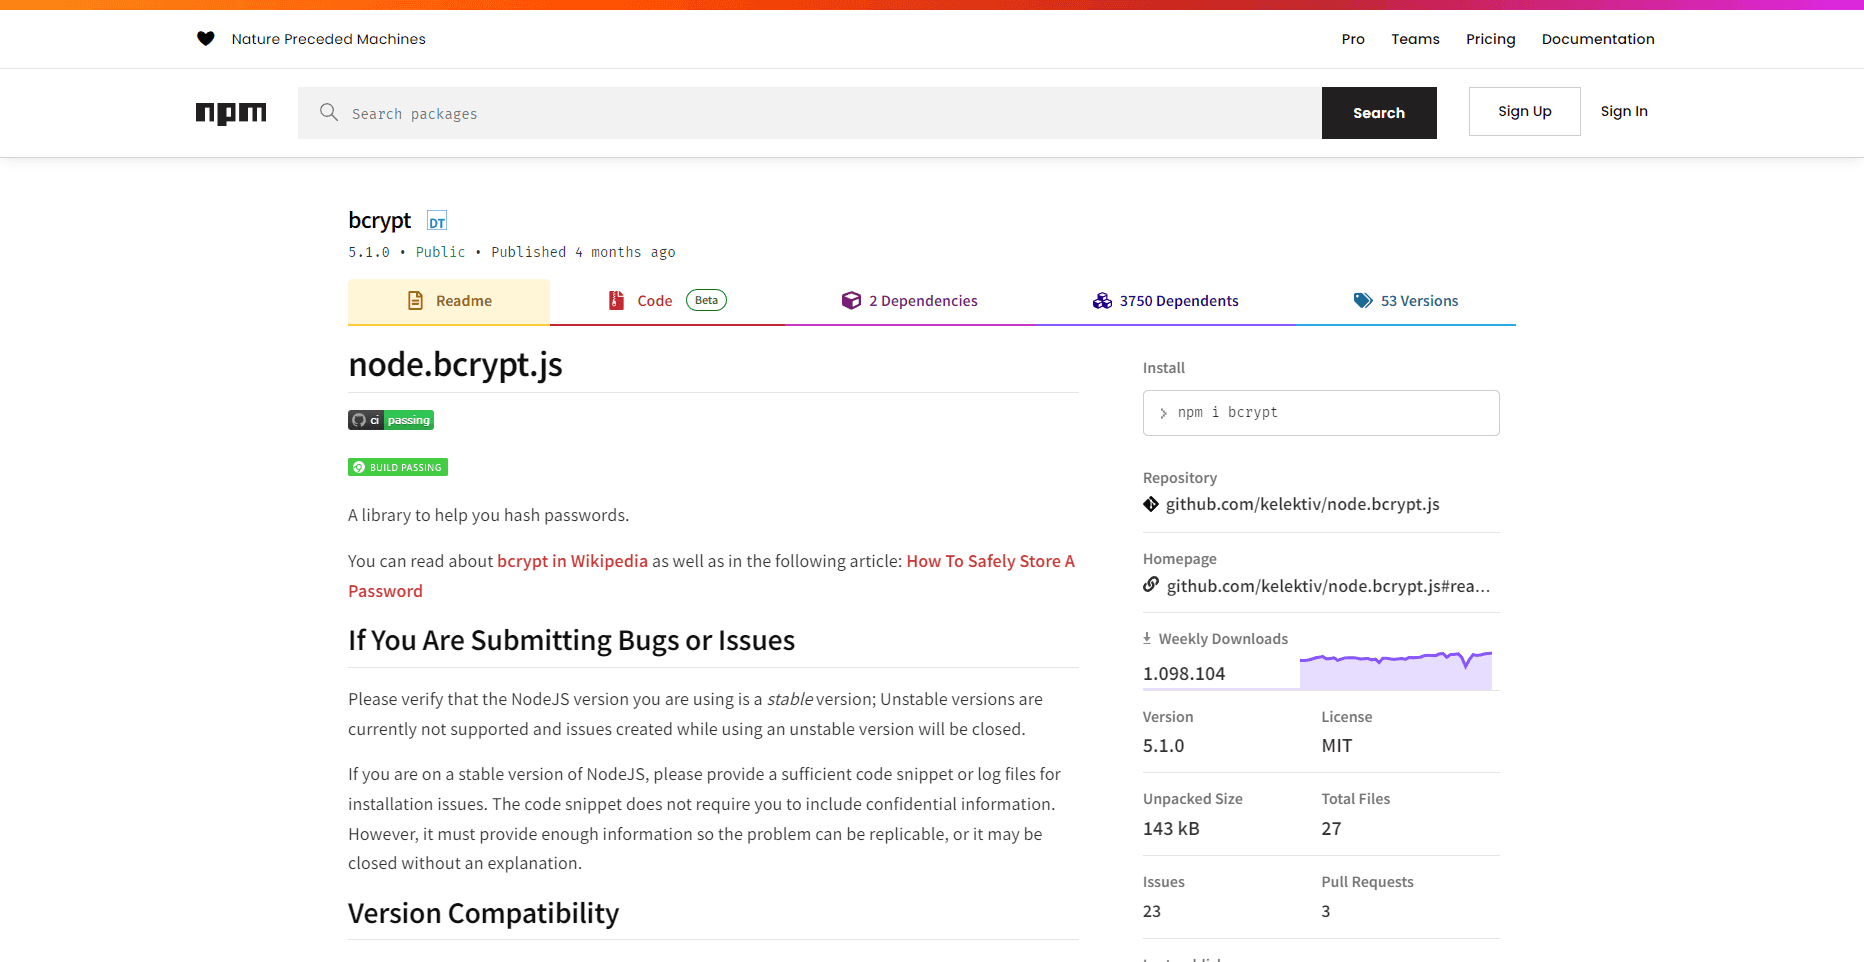The width and height of the screenshot is (1864, 962).
Task: Switch to the Code tab
Action: (x=667, y=301)
